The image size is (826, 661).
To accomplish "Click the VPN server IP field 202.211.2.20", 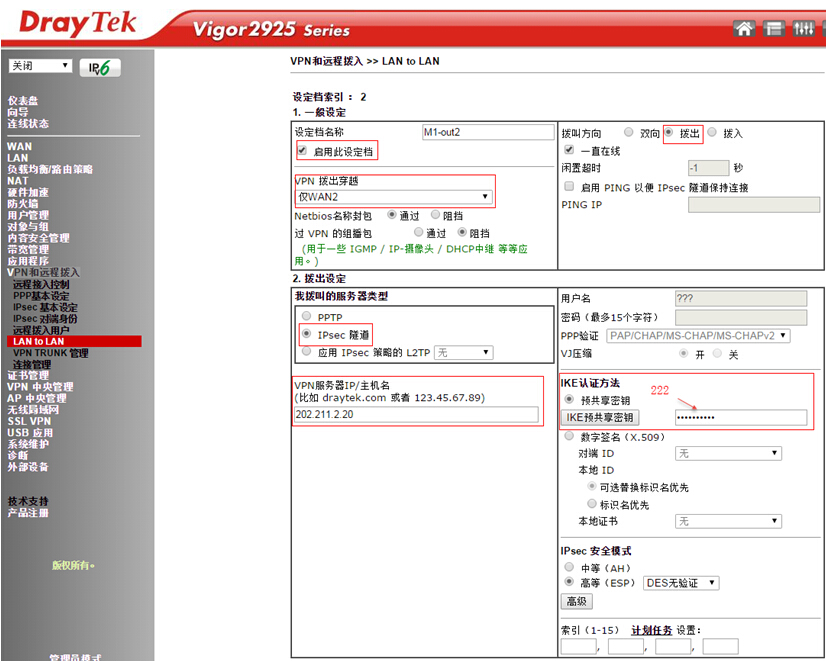I will (x=416, y=415).
